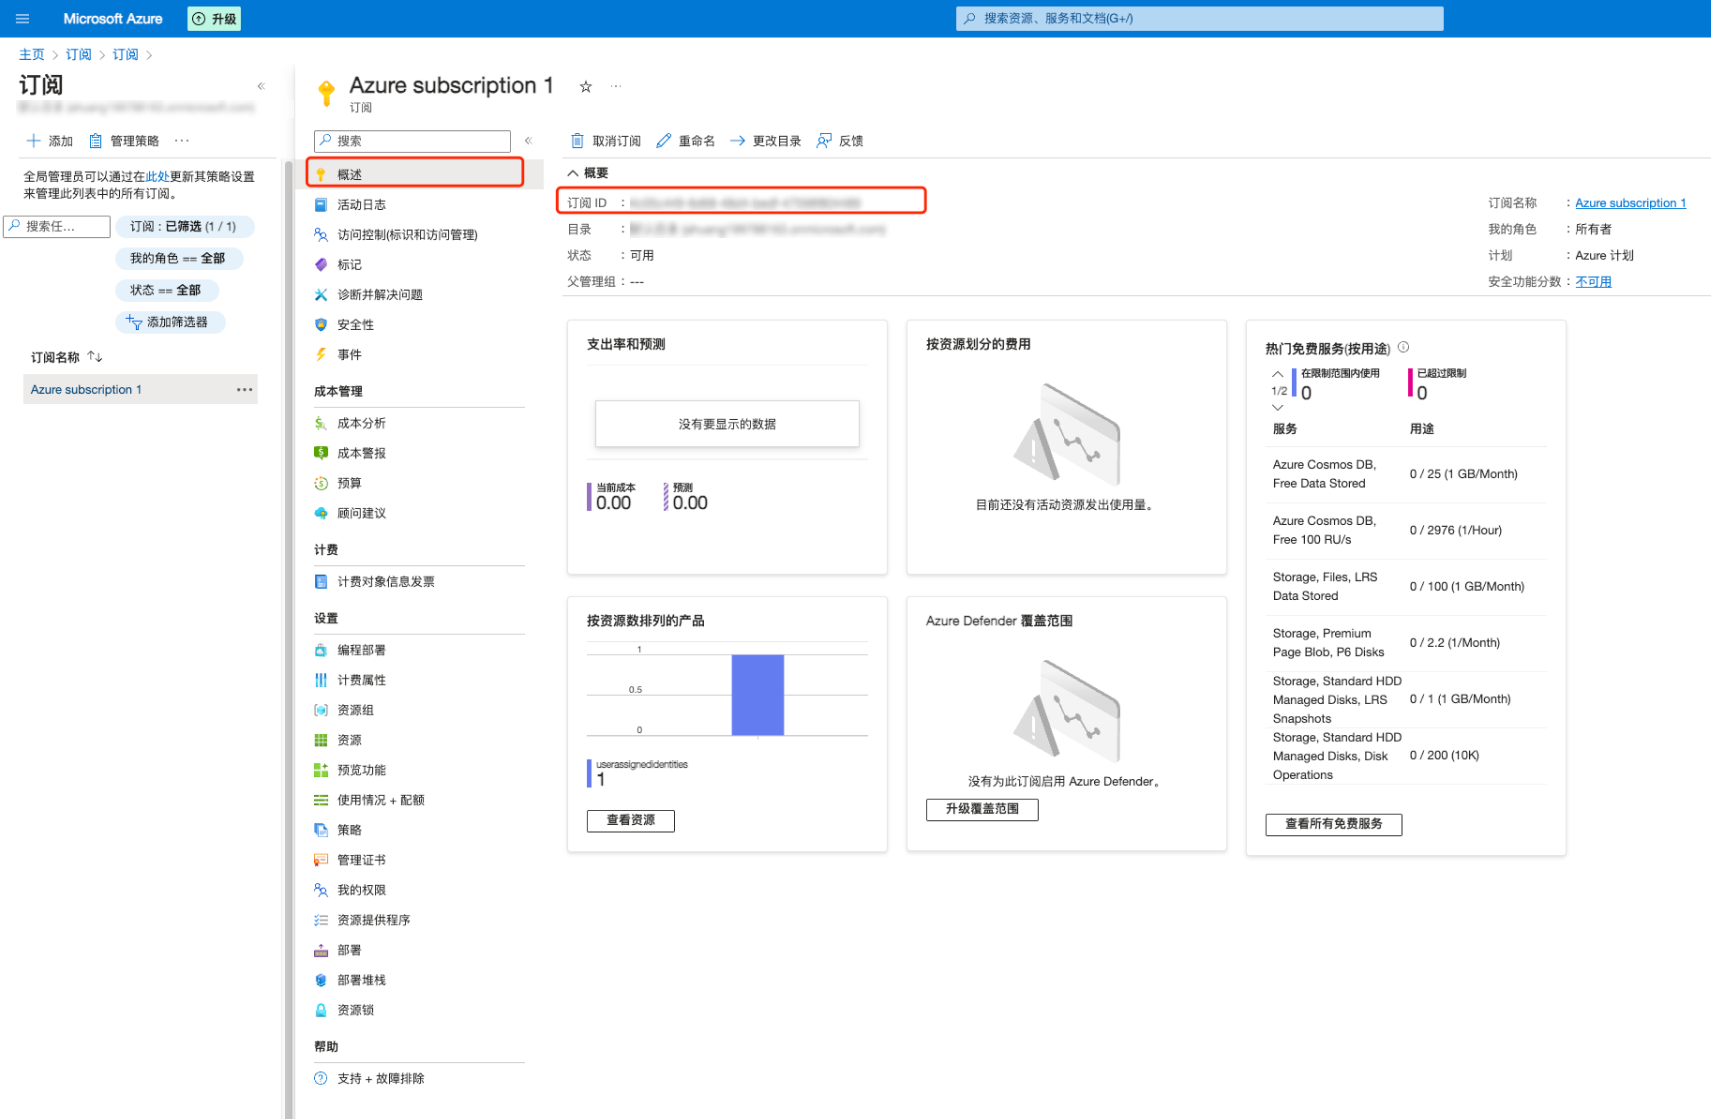Screen dimensions: 1711x1119
Task: Click the 成本分析 icon
Action: tap(321, 423)
